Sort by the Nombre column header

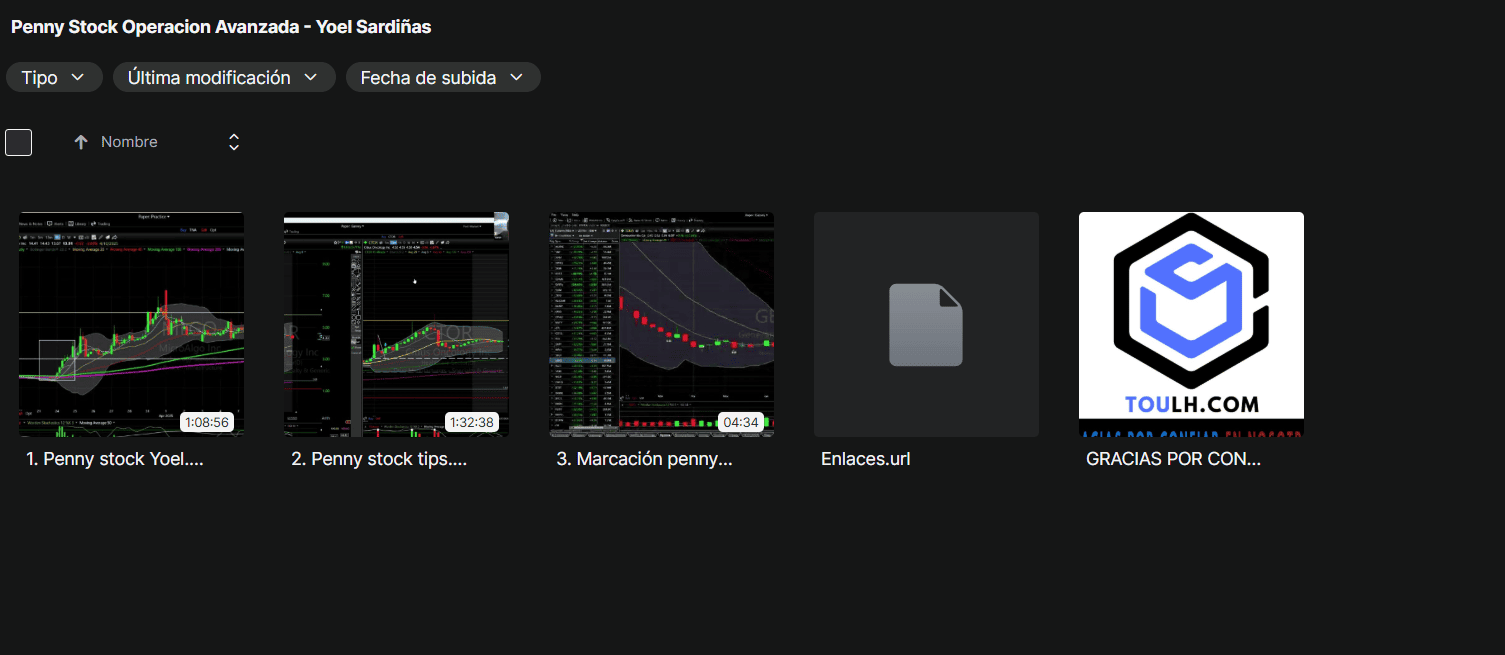coord(129,142)
